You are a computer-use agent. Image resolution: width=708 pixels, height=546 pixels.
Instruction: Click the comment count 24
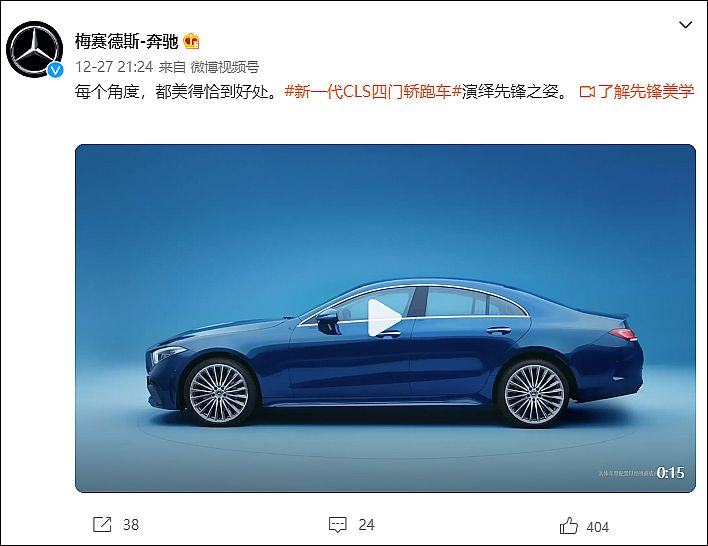click(x=366, y=525)
